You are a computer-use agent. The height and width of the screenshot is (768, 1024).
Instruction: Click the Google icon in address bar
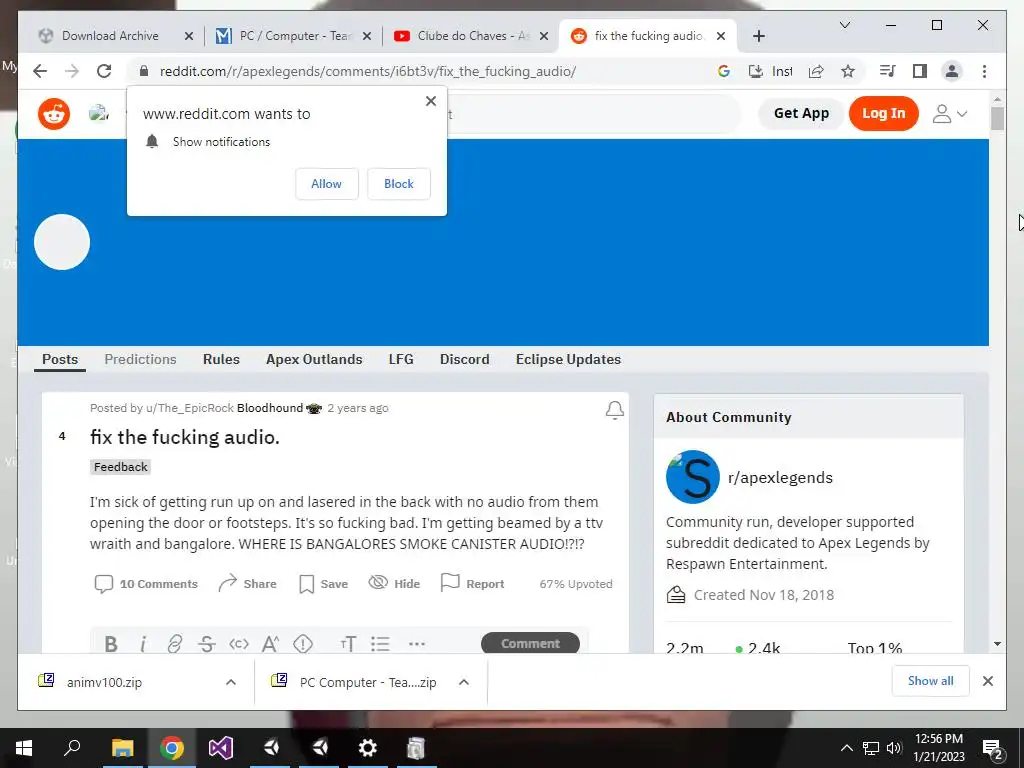point(724,71)
